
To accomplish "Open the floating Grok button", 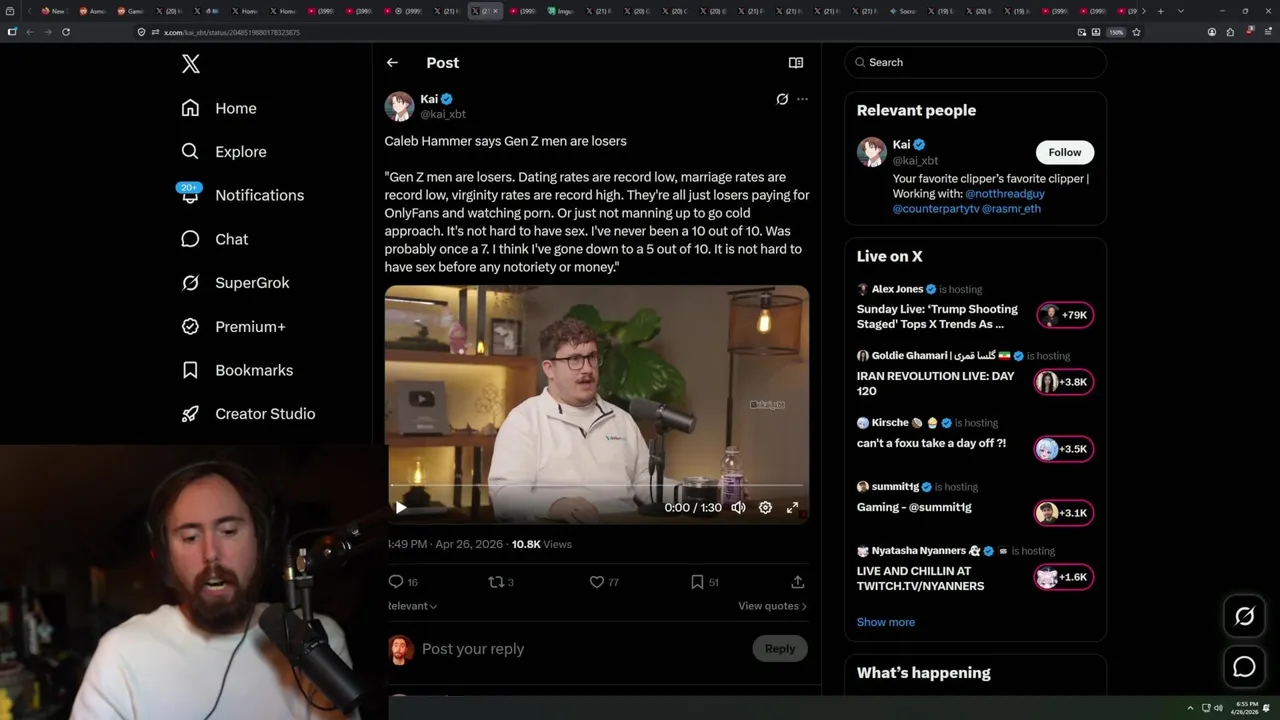I will pyautogui.click(x=1244, y=617).
